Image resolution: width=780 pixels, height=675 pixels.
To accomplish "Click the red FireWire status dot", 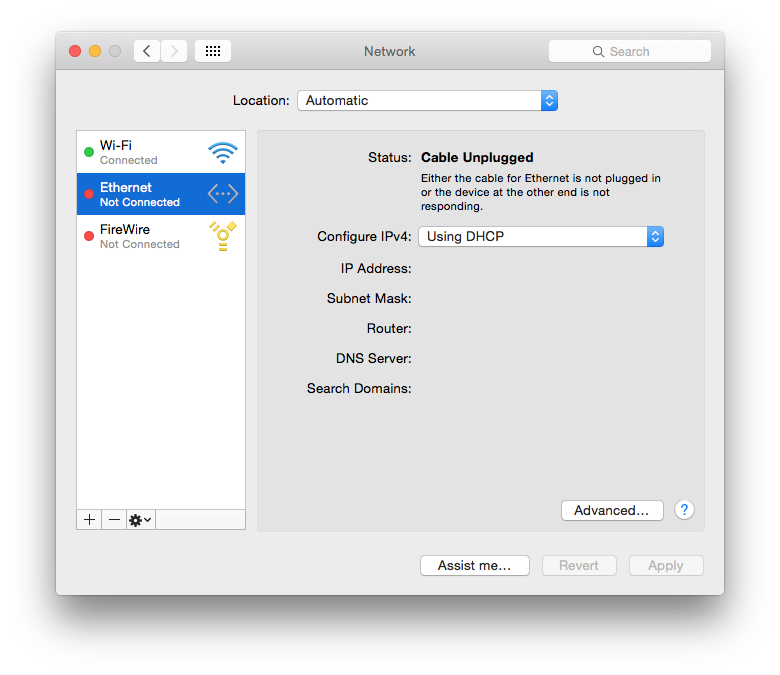I will point(89,236).
